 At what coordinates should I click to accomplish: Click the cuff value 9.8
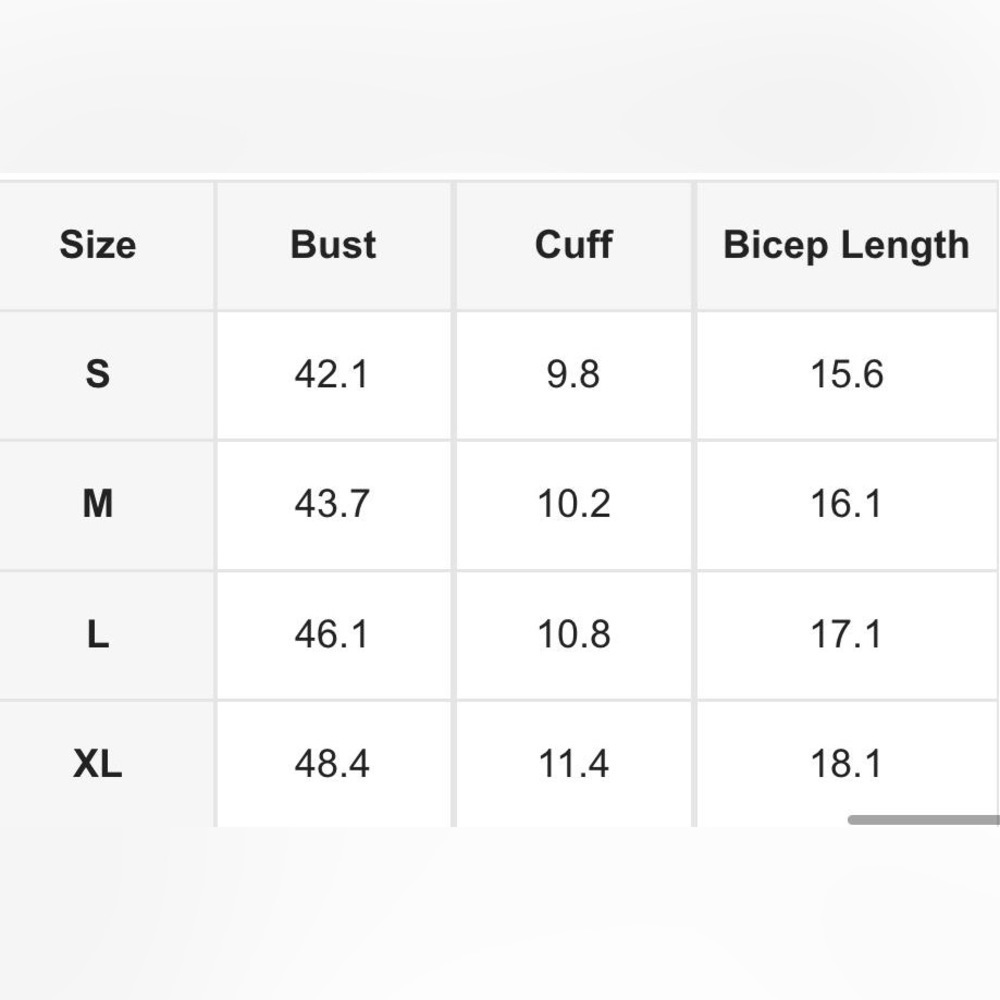pyautogui.click(x=573, y=374)
